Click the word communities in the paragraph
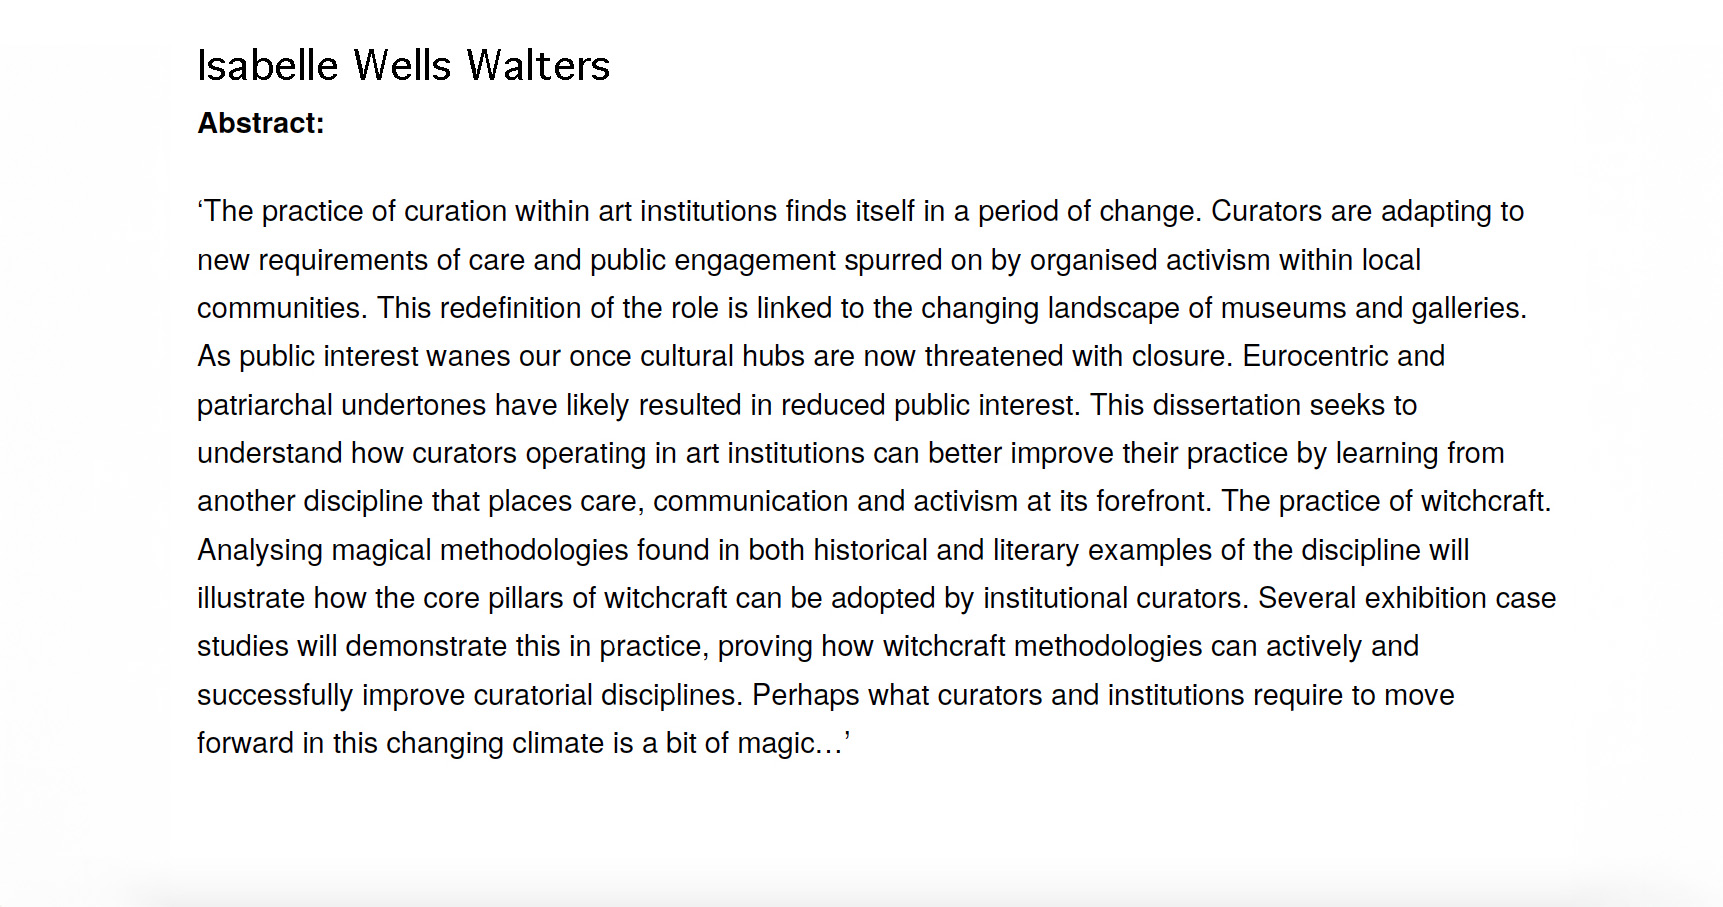Screen dimensions: 1723x907 tap(279, 308)
